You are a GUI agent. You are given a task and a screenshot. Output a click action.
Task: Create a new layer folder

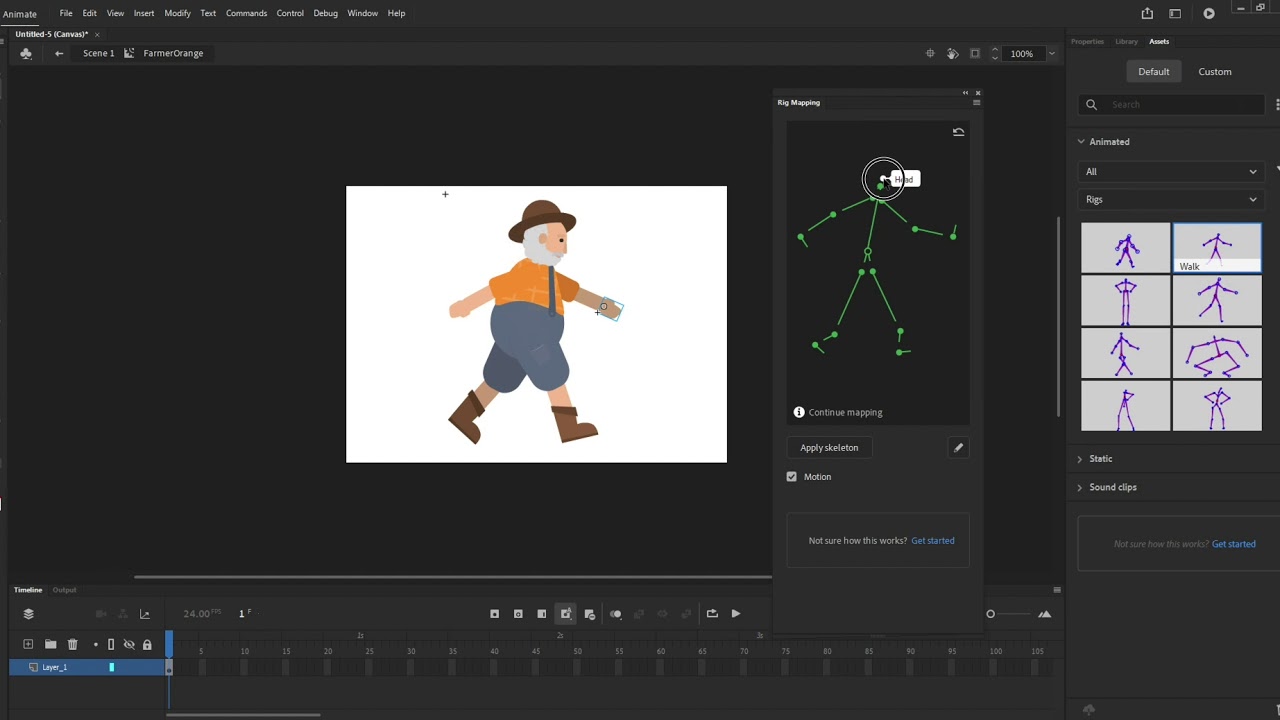tap(50, 645)
